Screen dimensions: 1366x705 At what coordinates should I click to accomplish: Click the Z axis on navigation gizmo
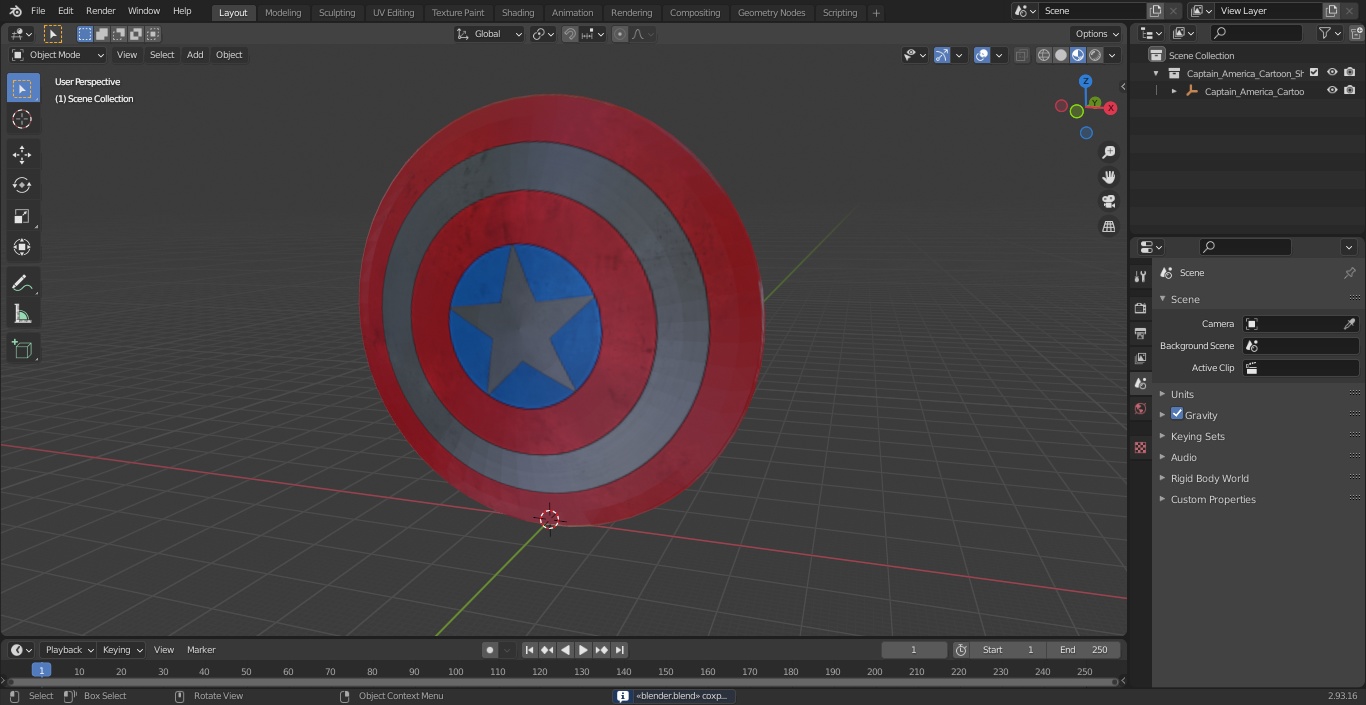[x=1086, y=81]
